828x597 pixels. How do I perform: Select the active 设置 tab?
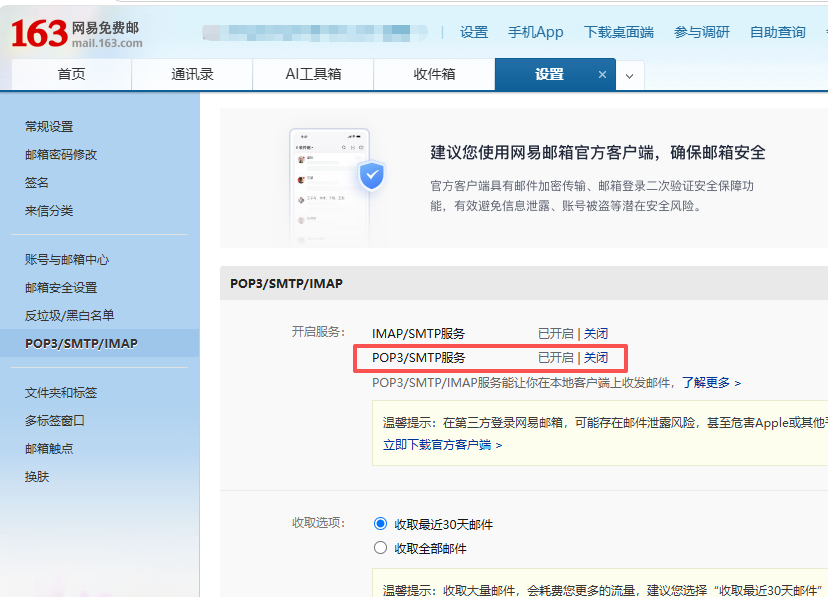point(549,74)
